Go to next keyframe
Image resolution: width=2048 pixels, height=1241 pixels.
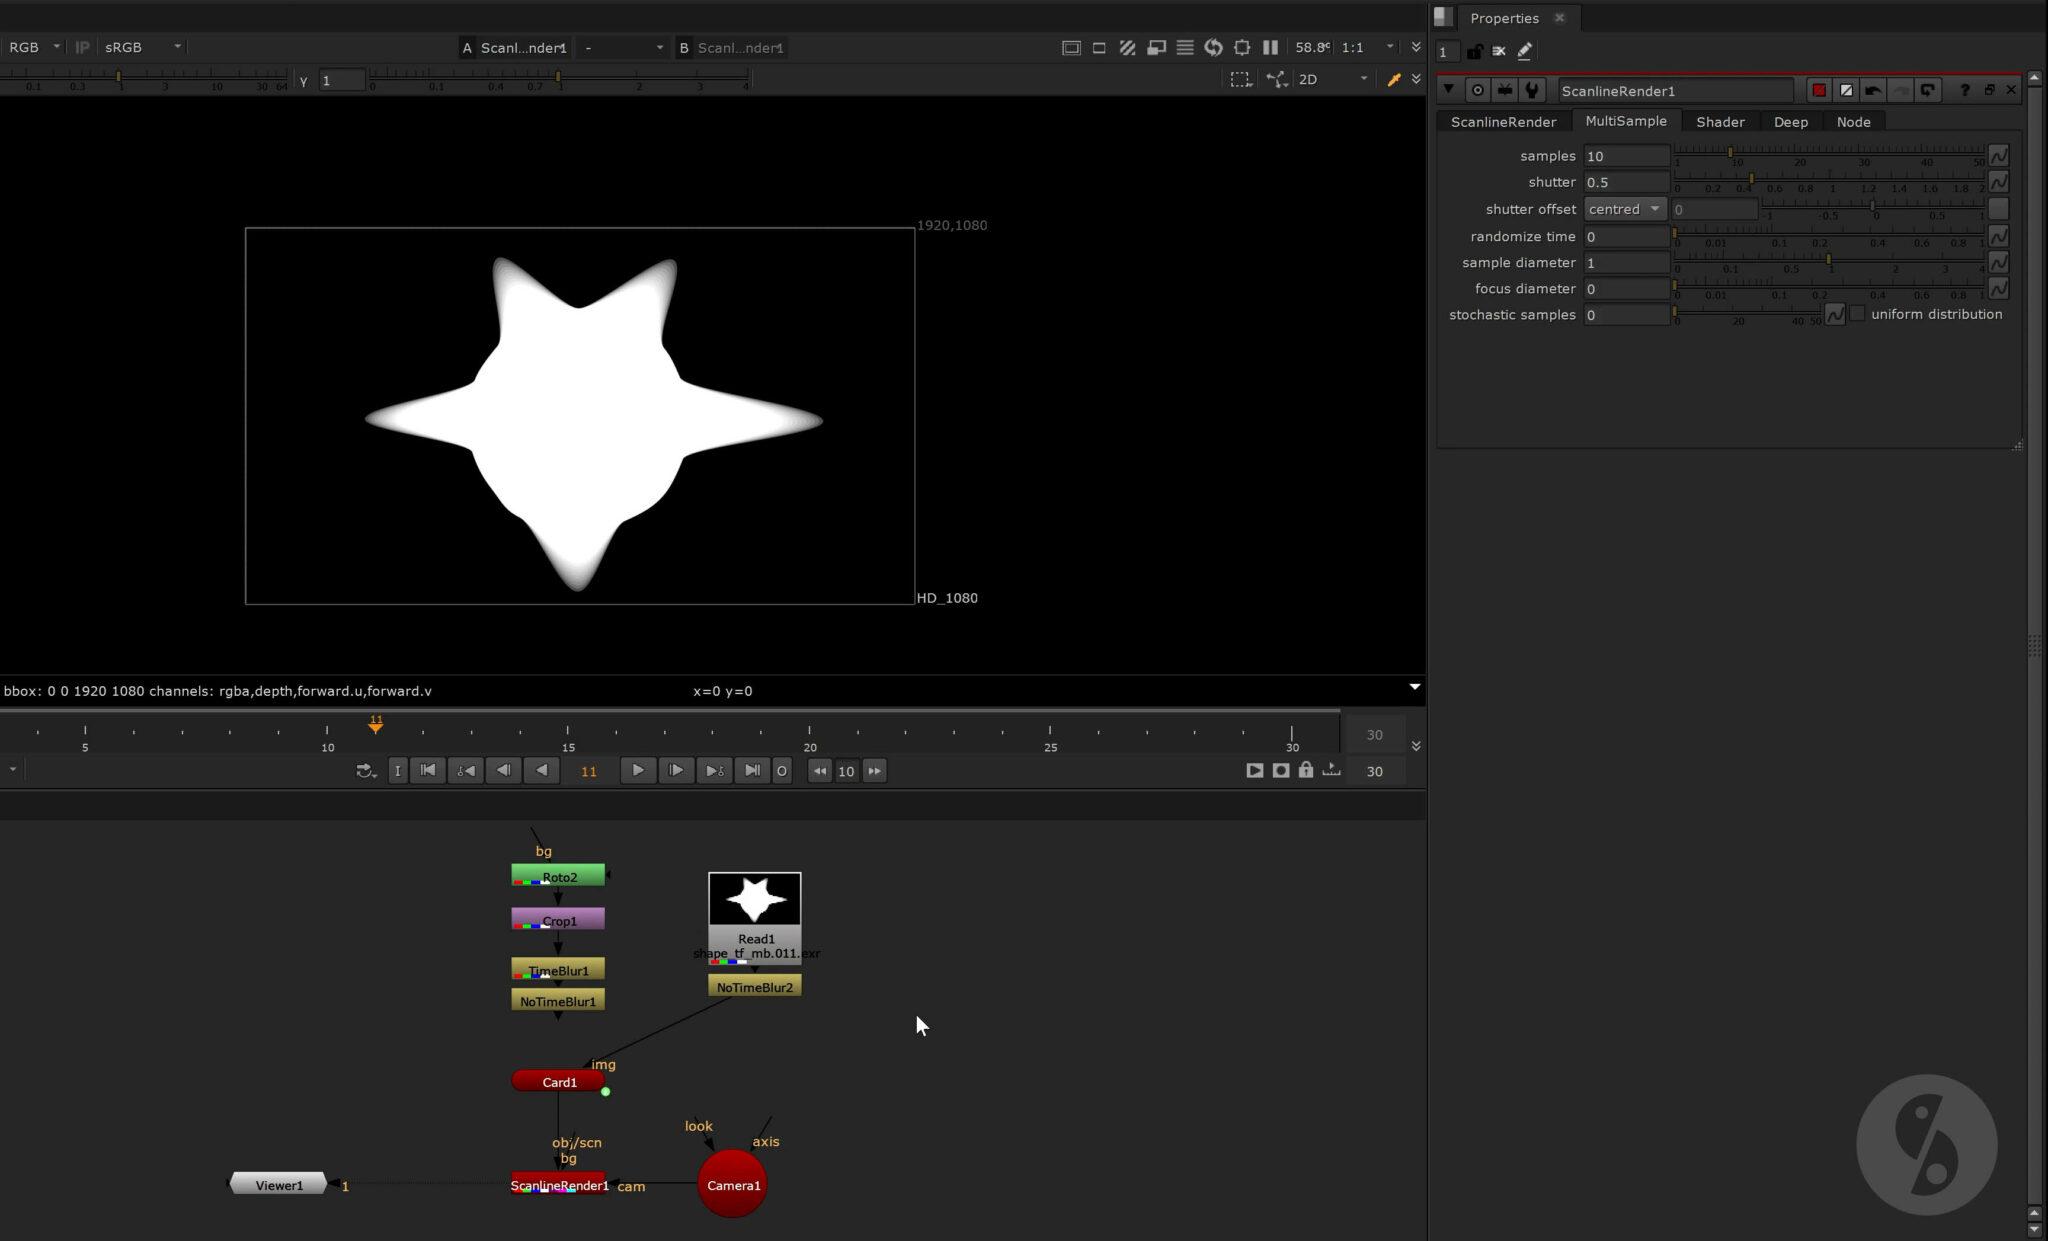714,771
